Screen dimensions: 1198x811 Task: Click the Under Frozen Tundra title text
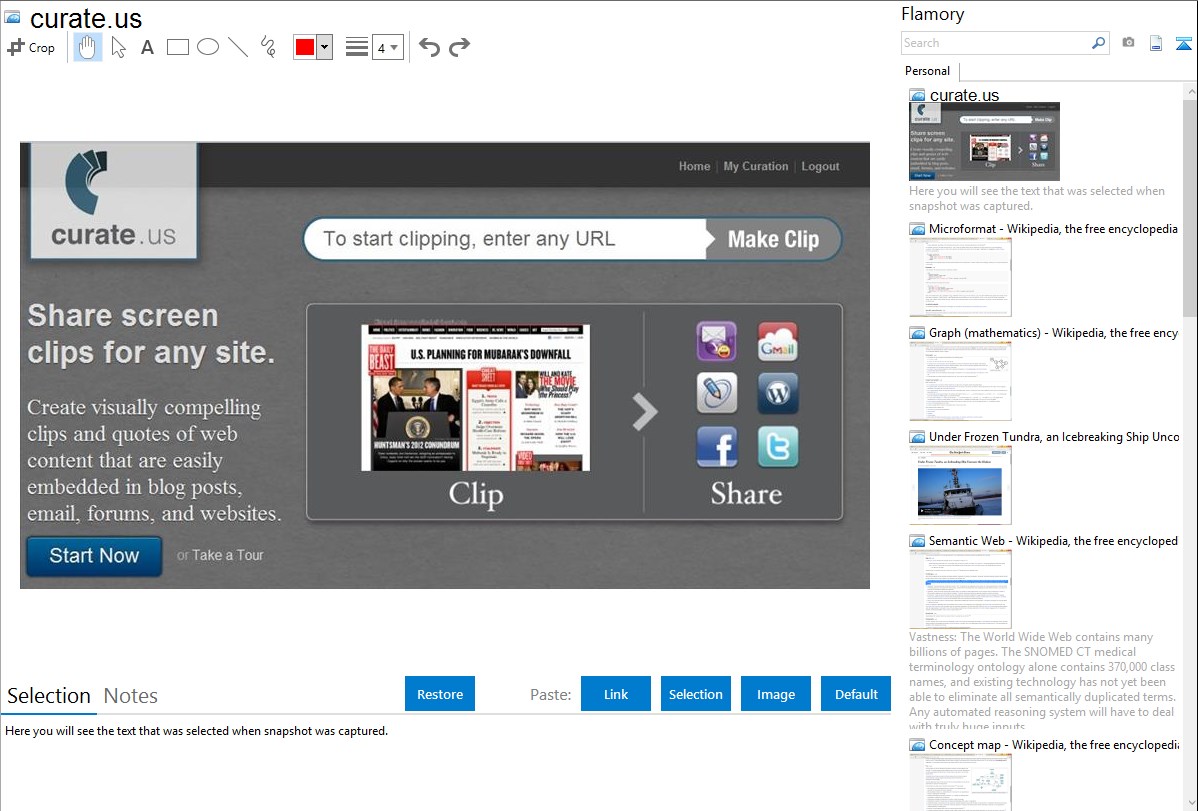(x=1054, y=436)
